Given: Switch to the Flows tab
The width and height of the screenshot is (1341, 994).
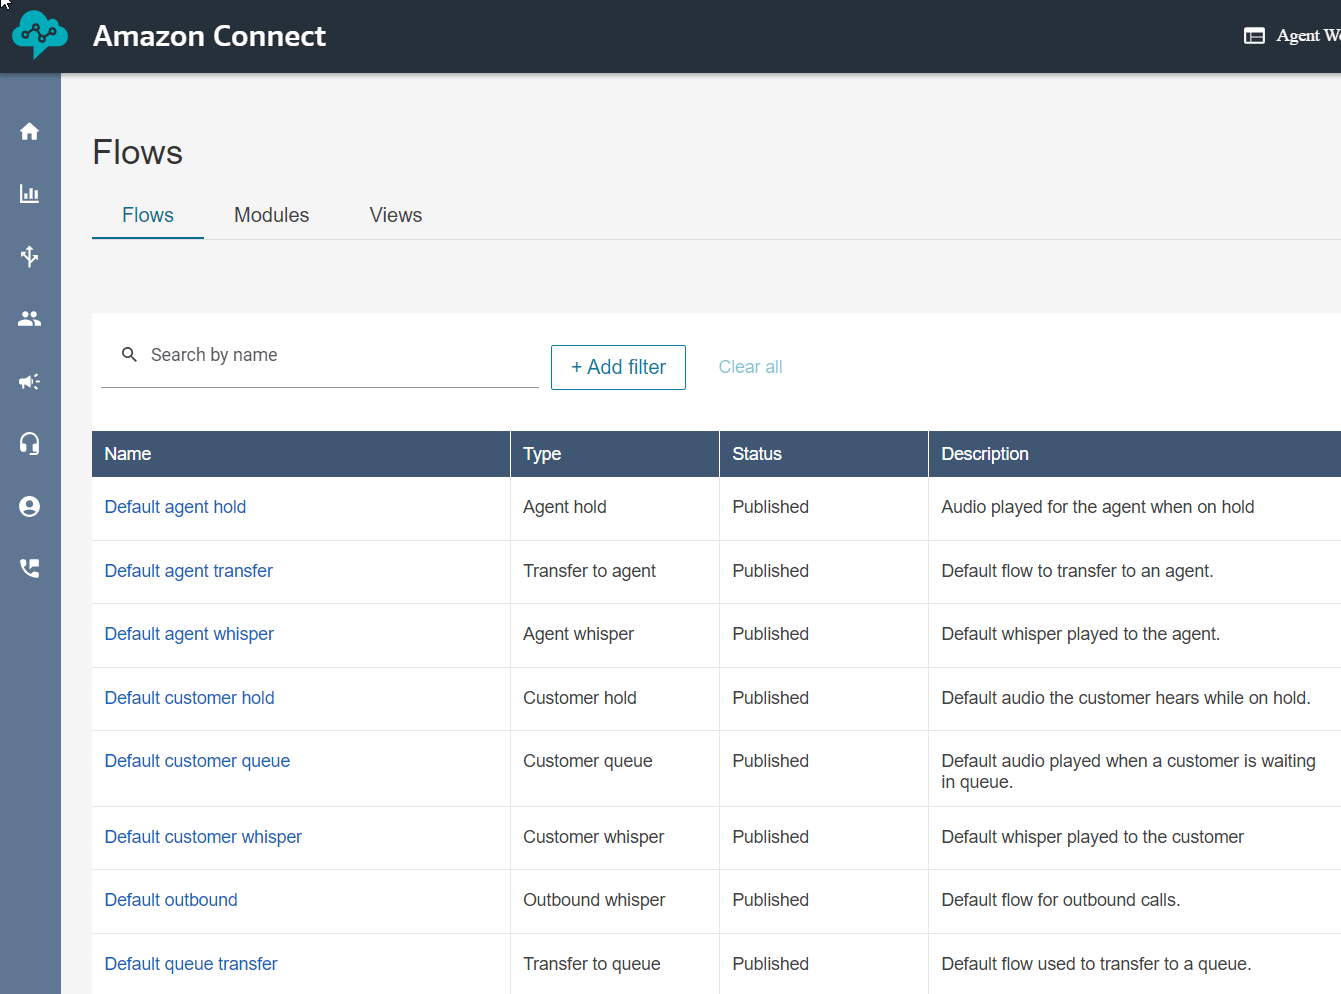Looking at the screenshot, I should 148,215.
